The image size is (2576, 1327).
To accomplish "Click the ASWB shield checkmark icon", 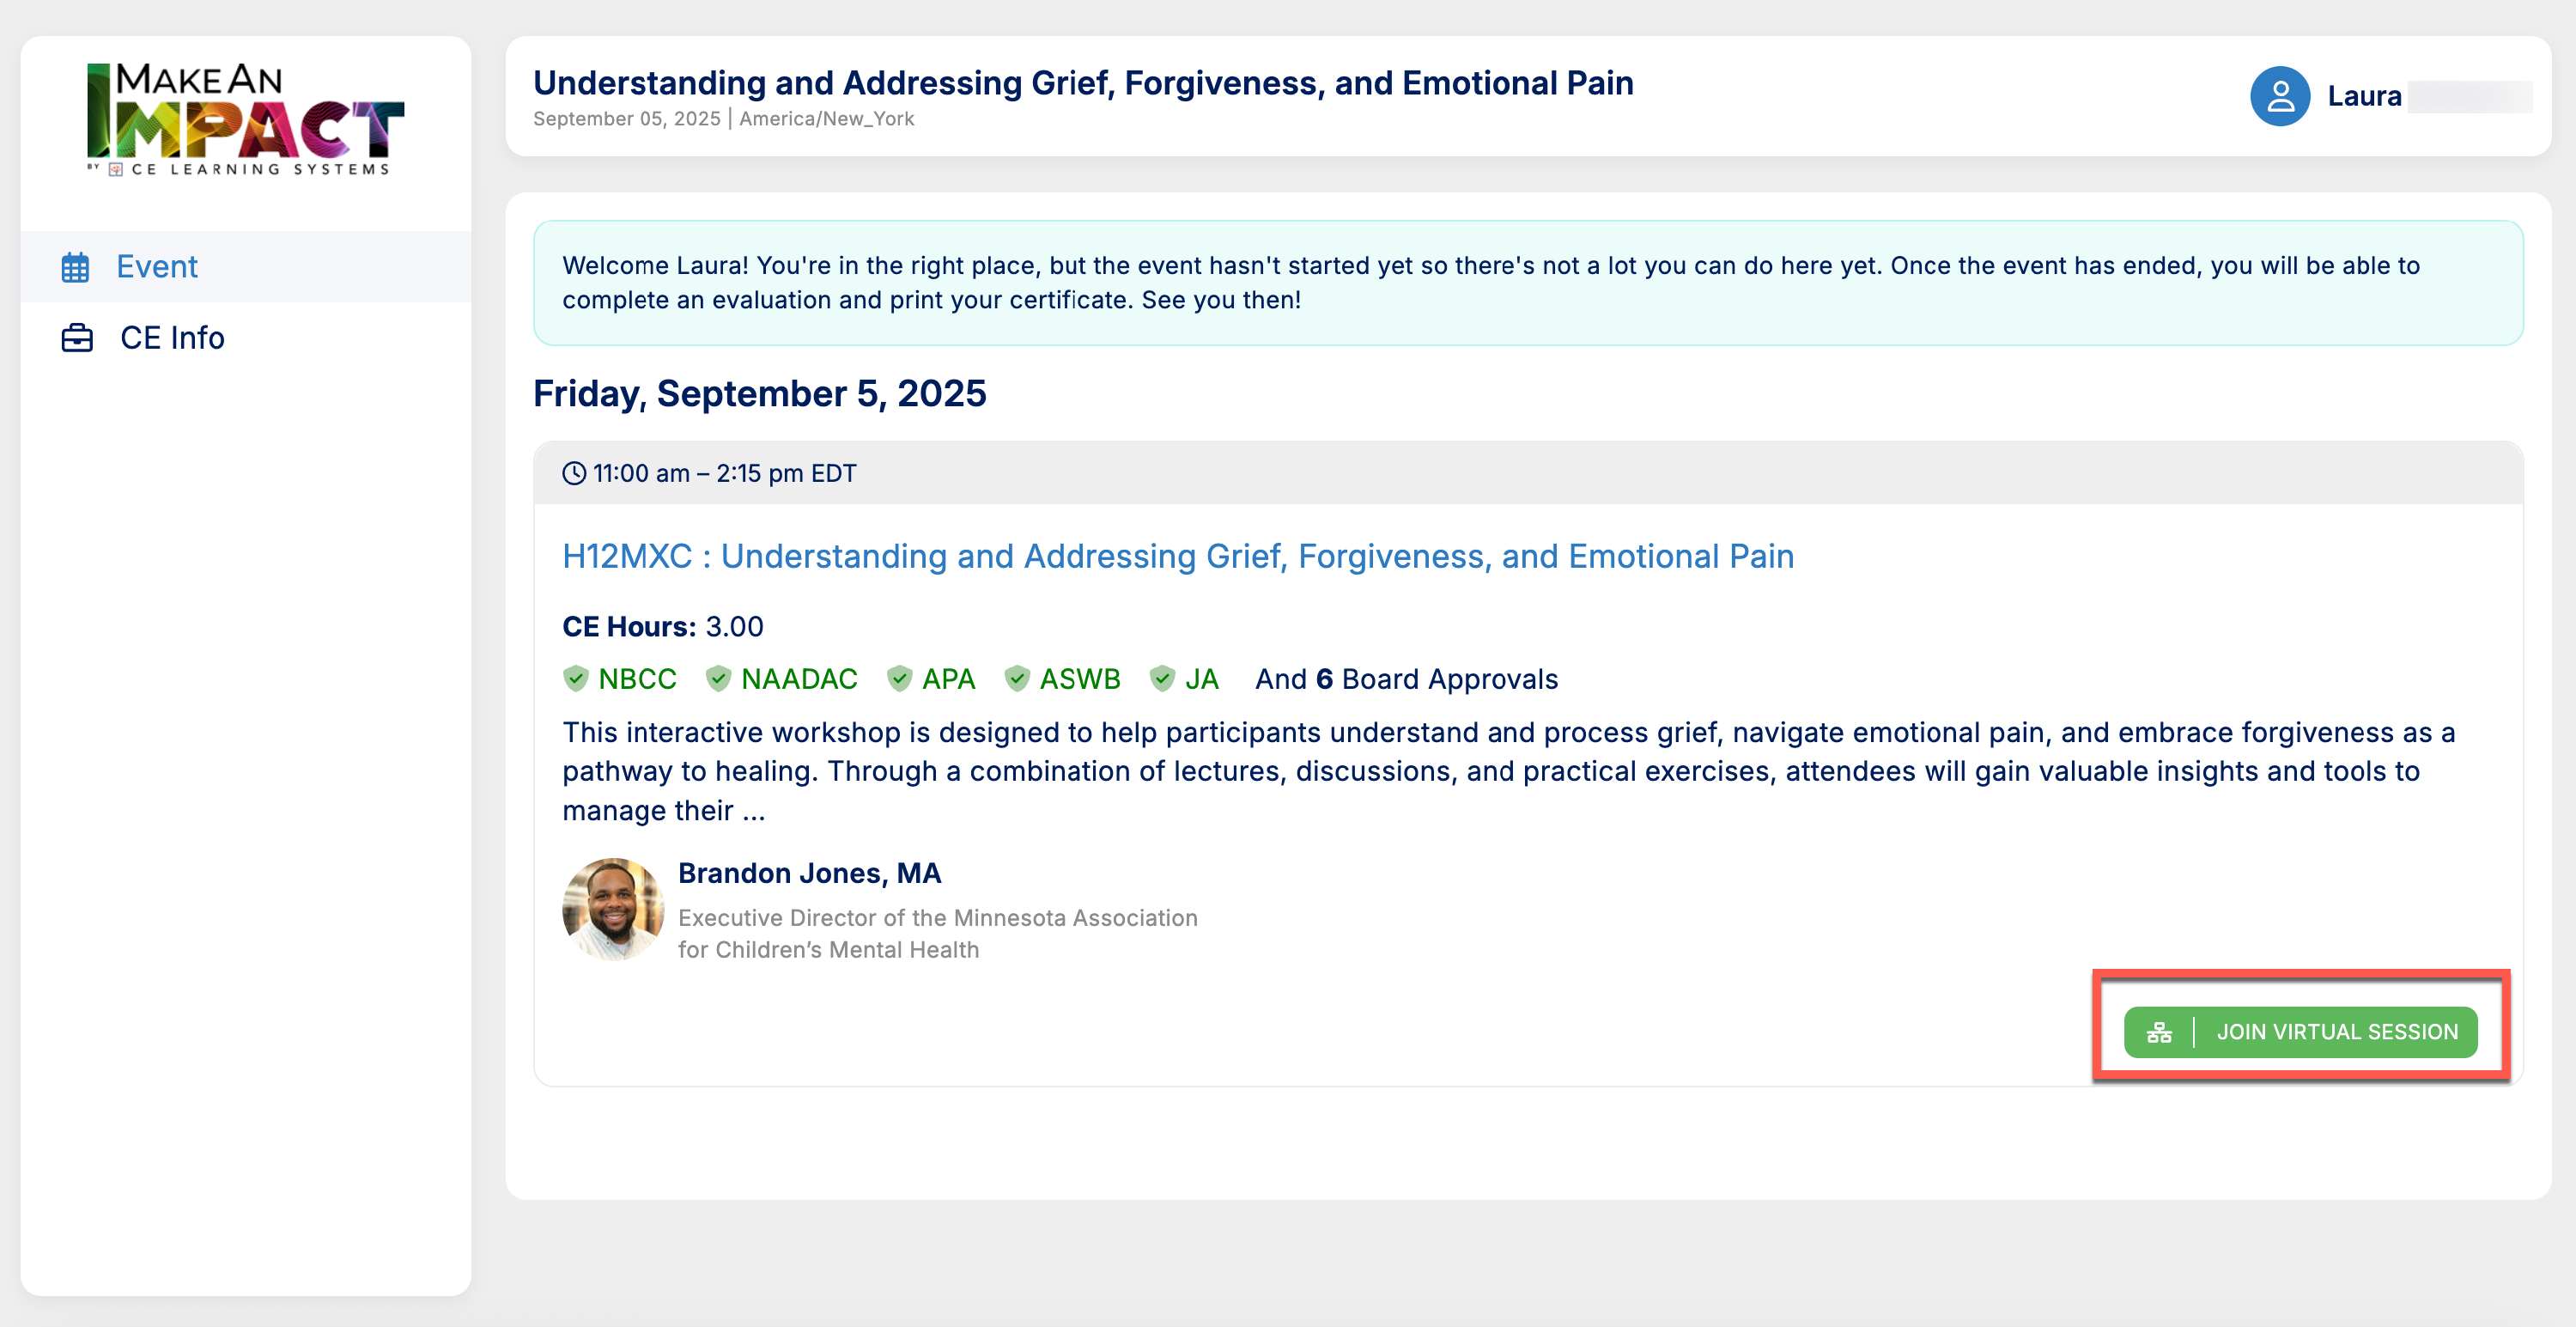I will point(1017,679).
